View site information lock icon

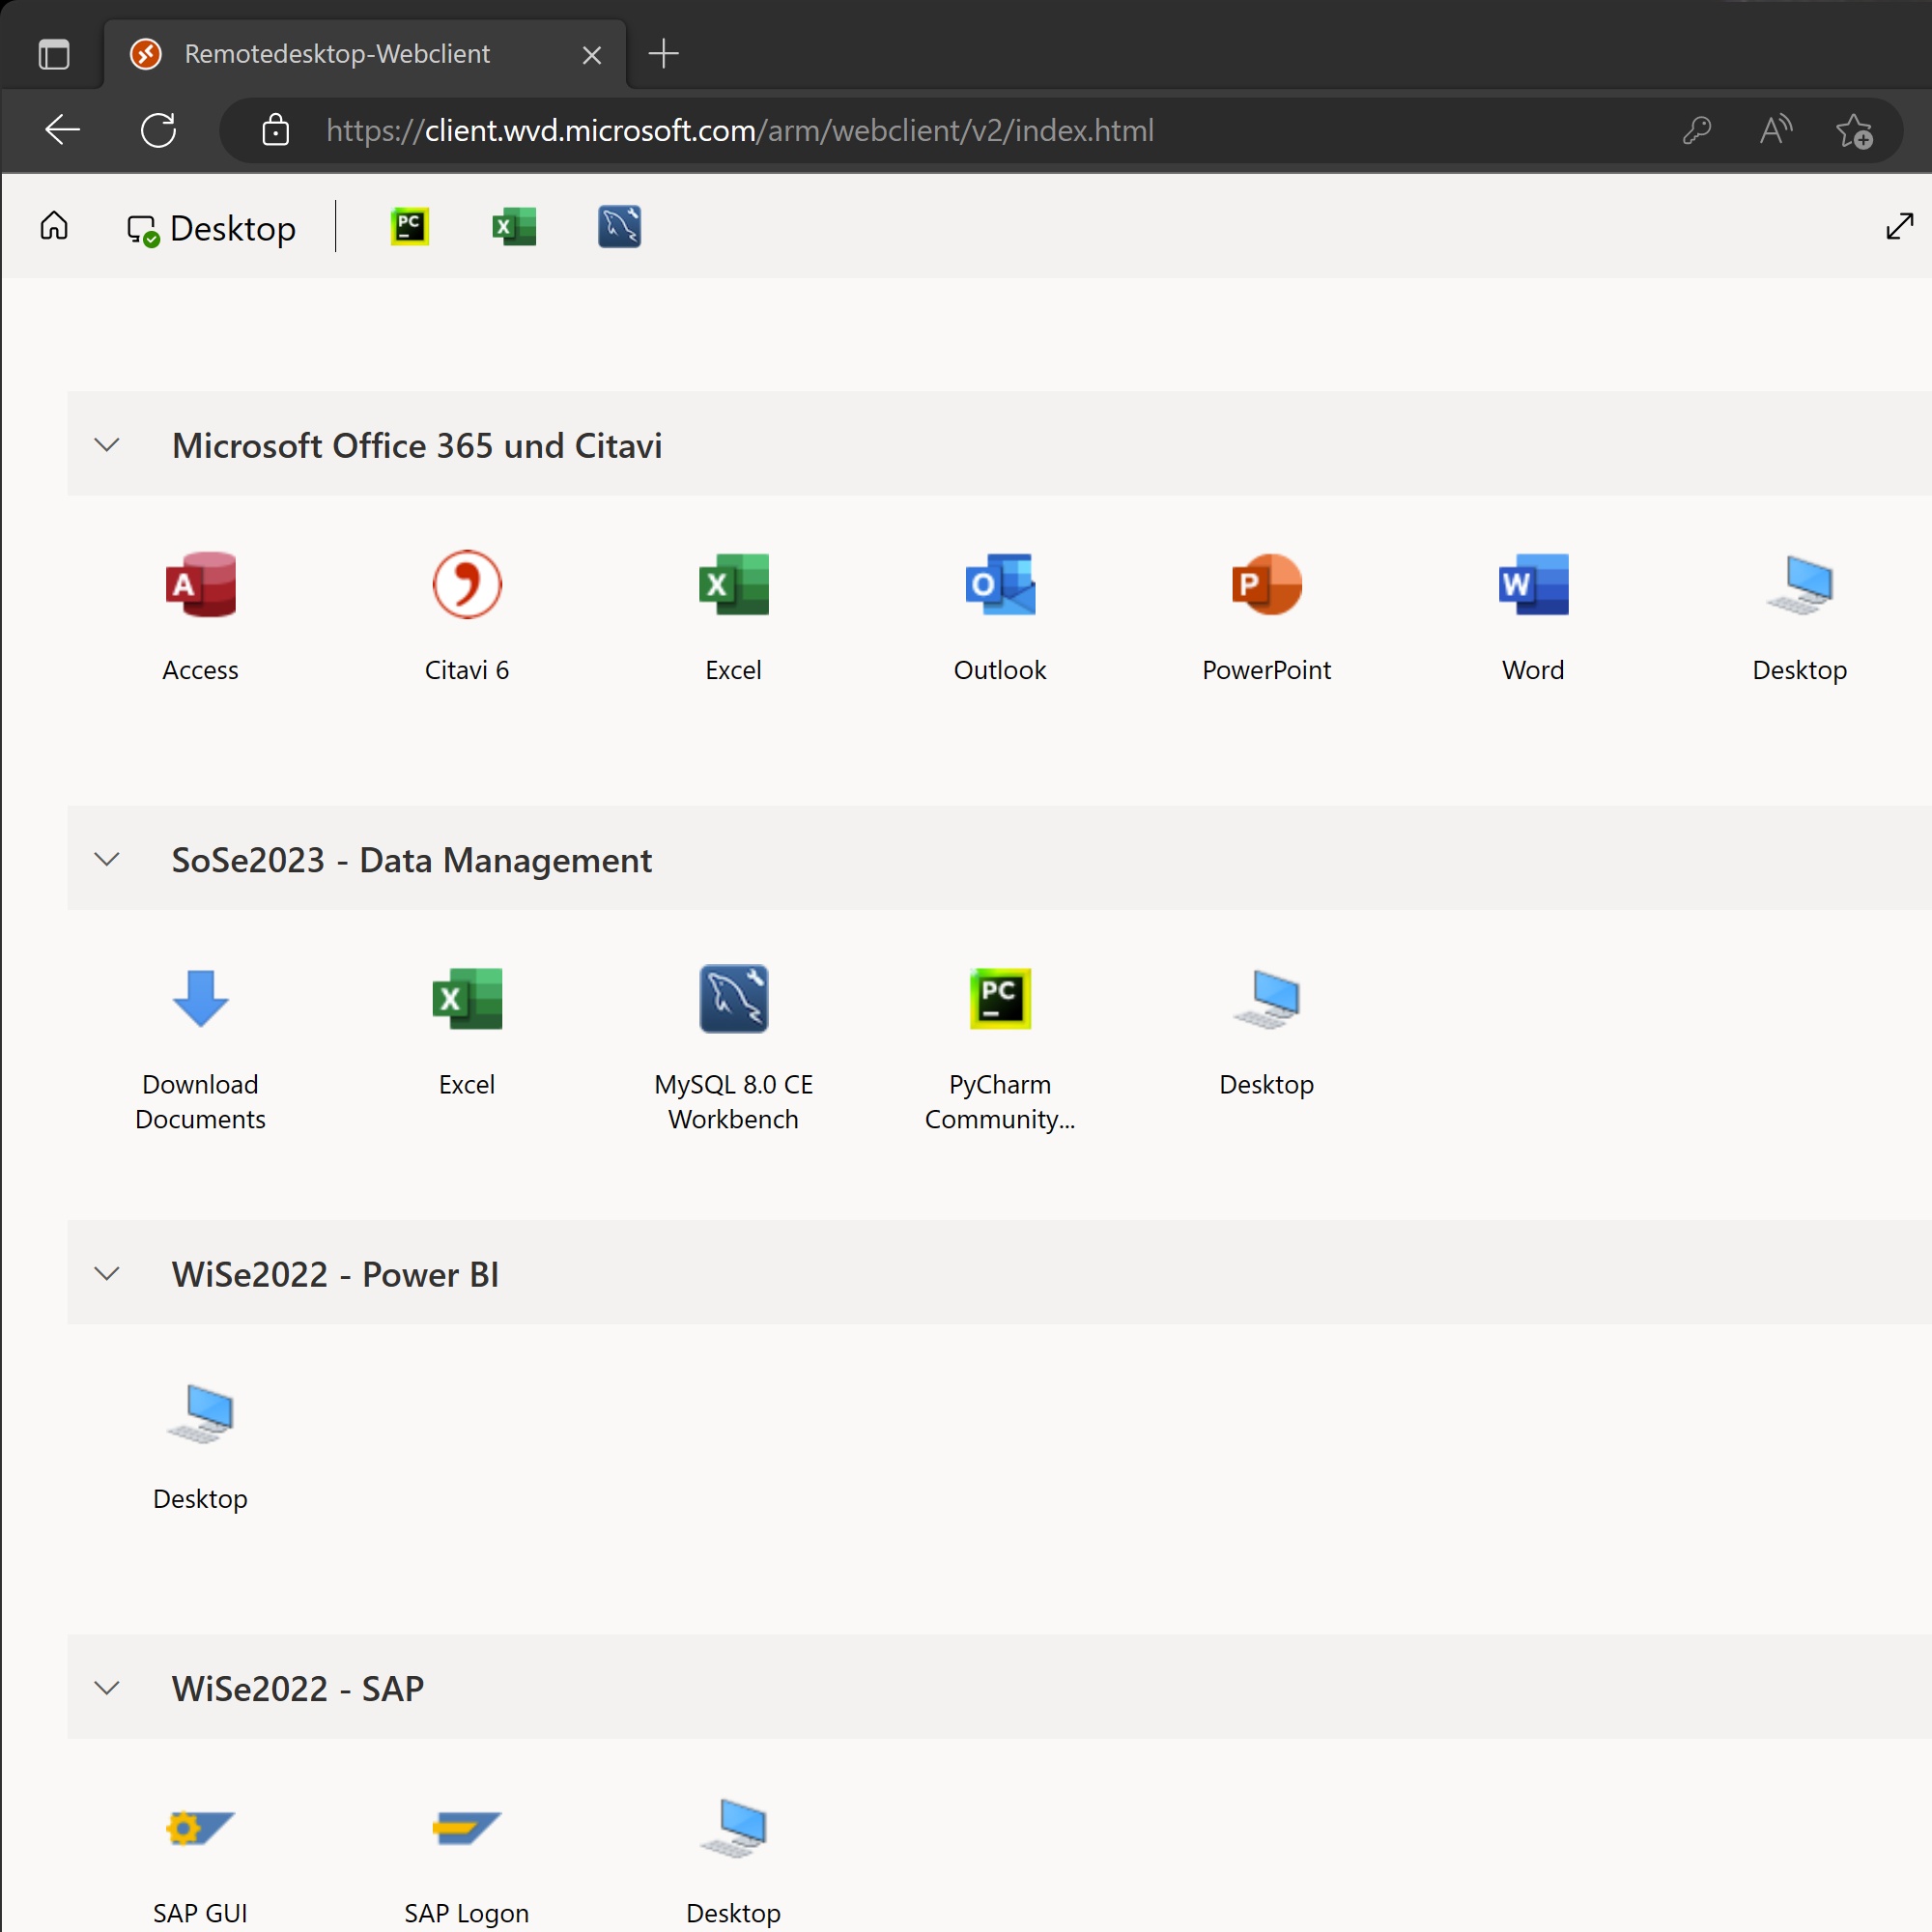275,130
